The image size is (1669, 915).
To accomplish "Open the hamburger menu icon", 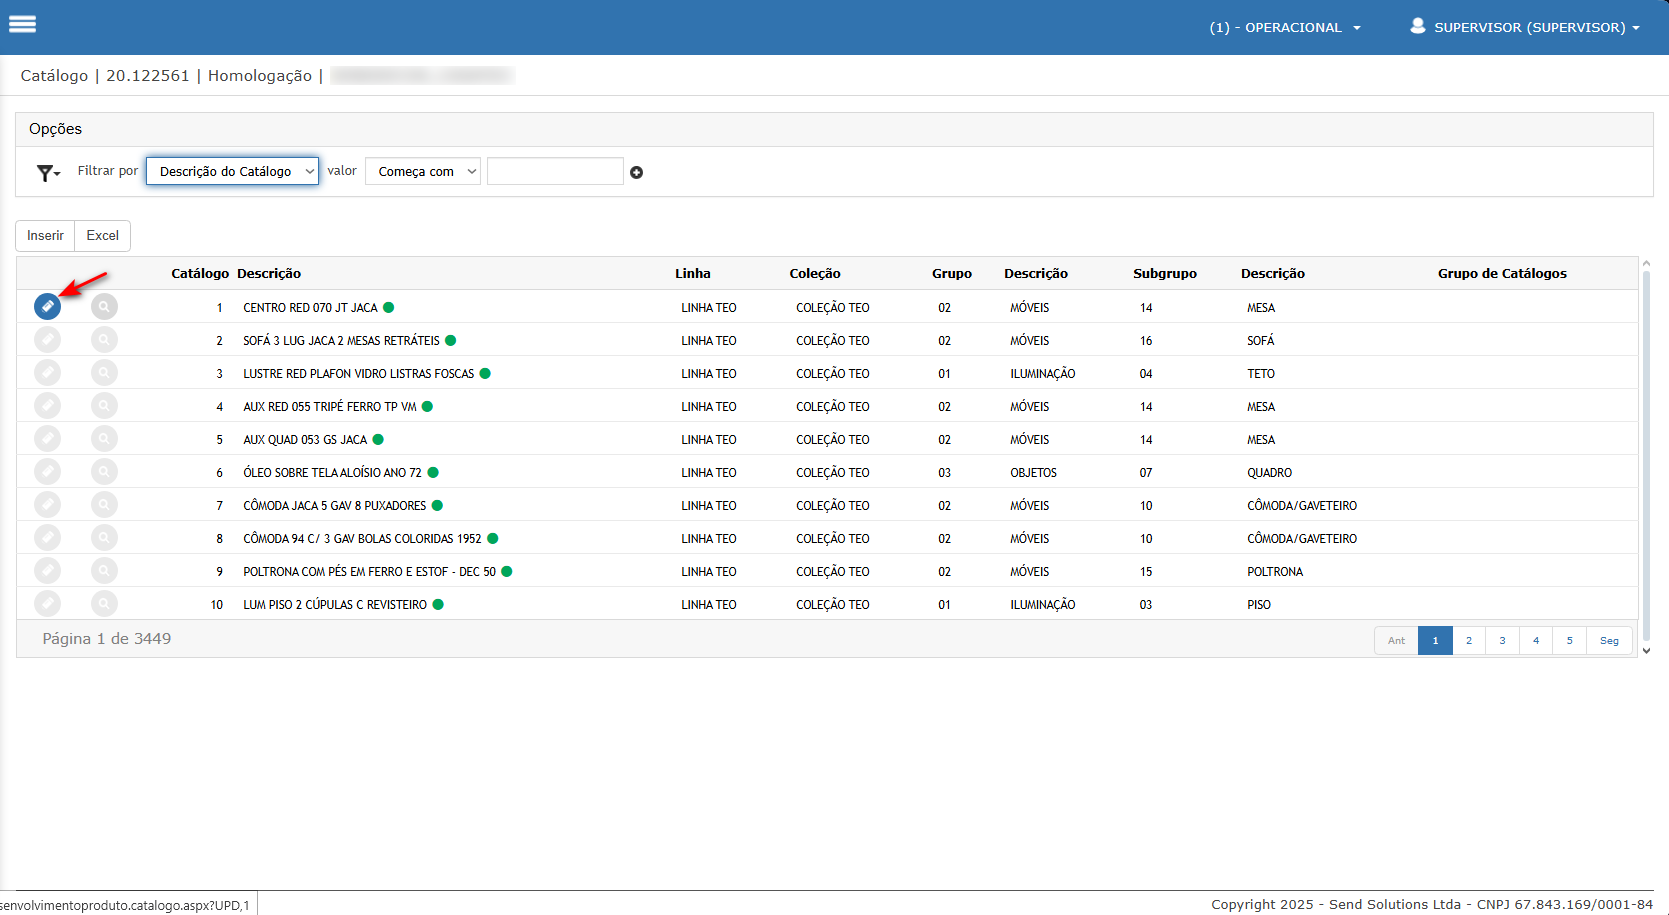I will tap(22, 25).
